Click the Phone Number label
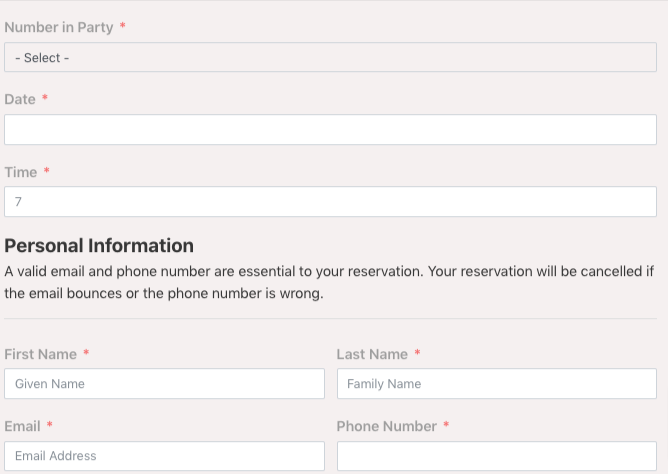 (386, 426)
